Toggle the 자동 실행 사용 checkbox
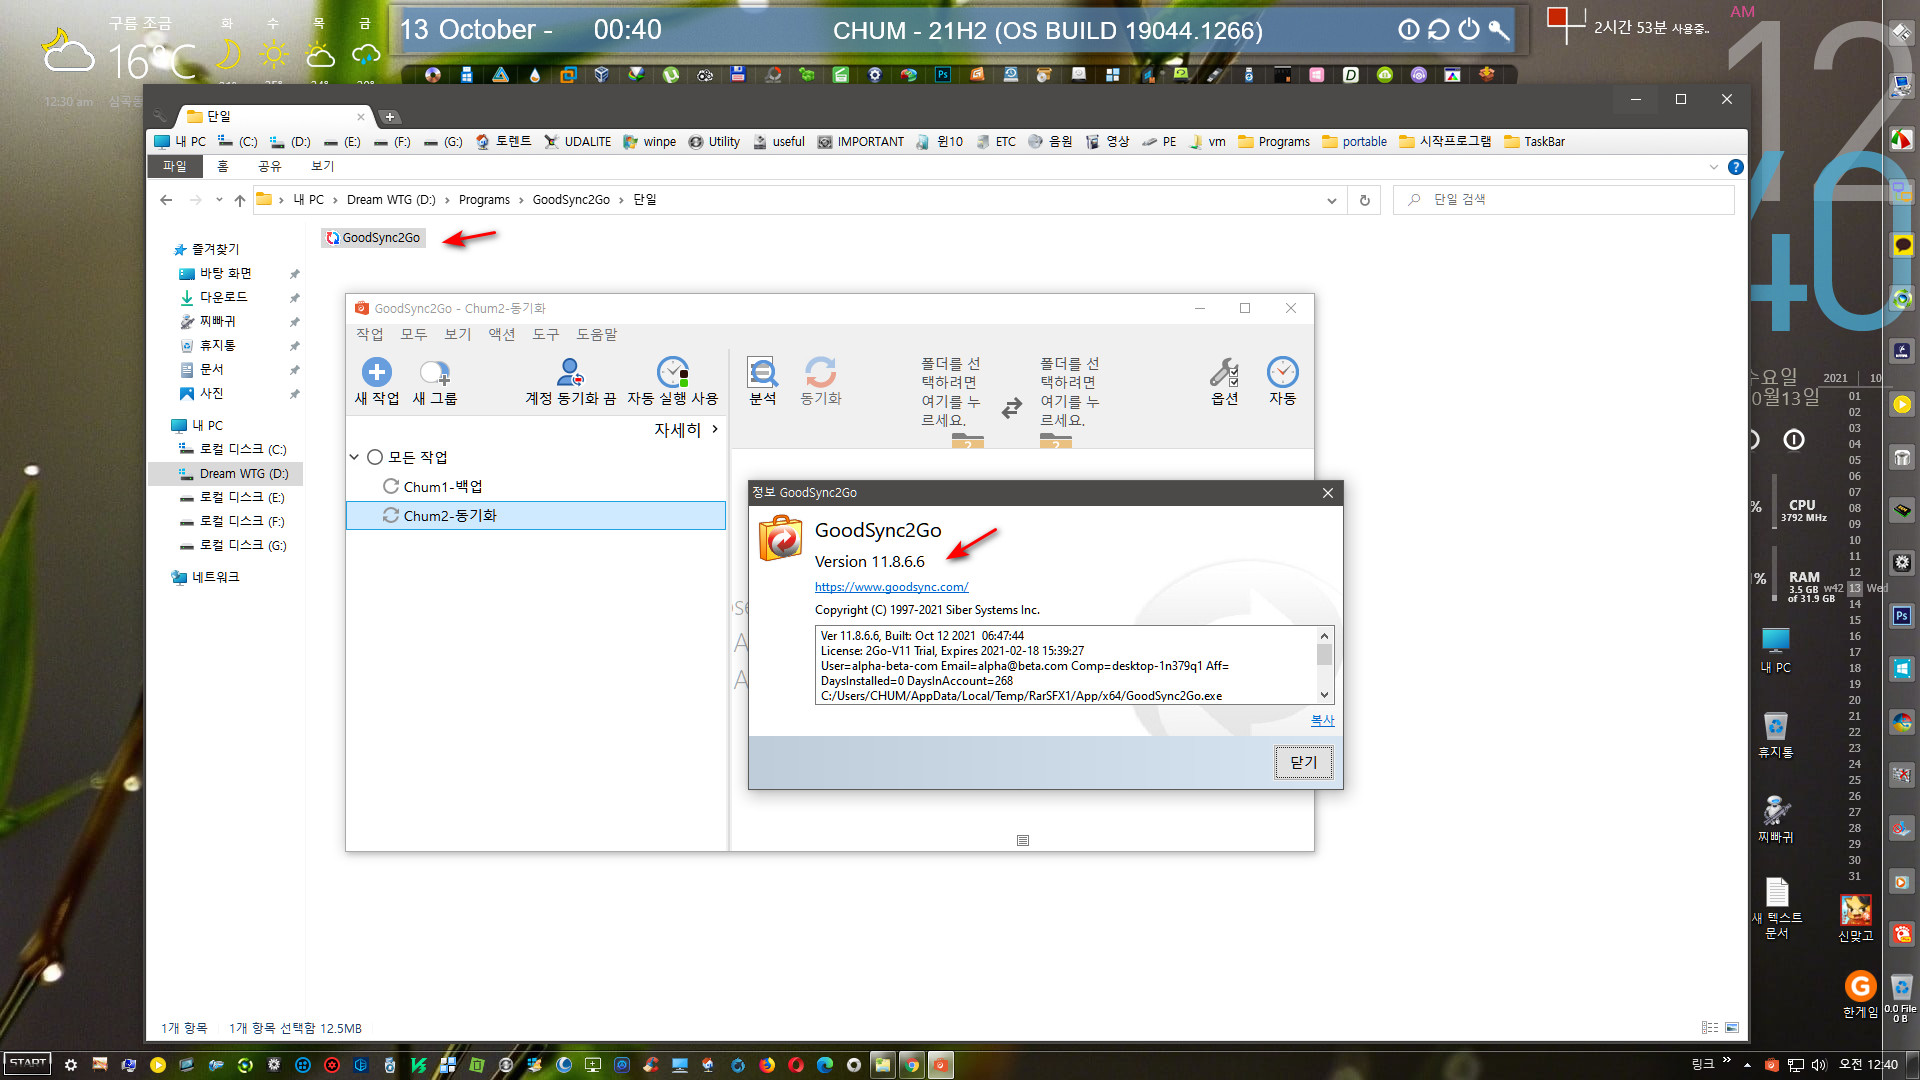Screen dimensions: 1920x1080 [671, 378]
